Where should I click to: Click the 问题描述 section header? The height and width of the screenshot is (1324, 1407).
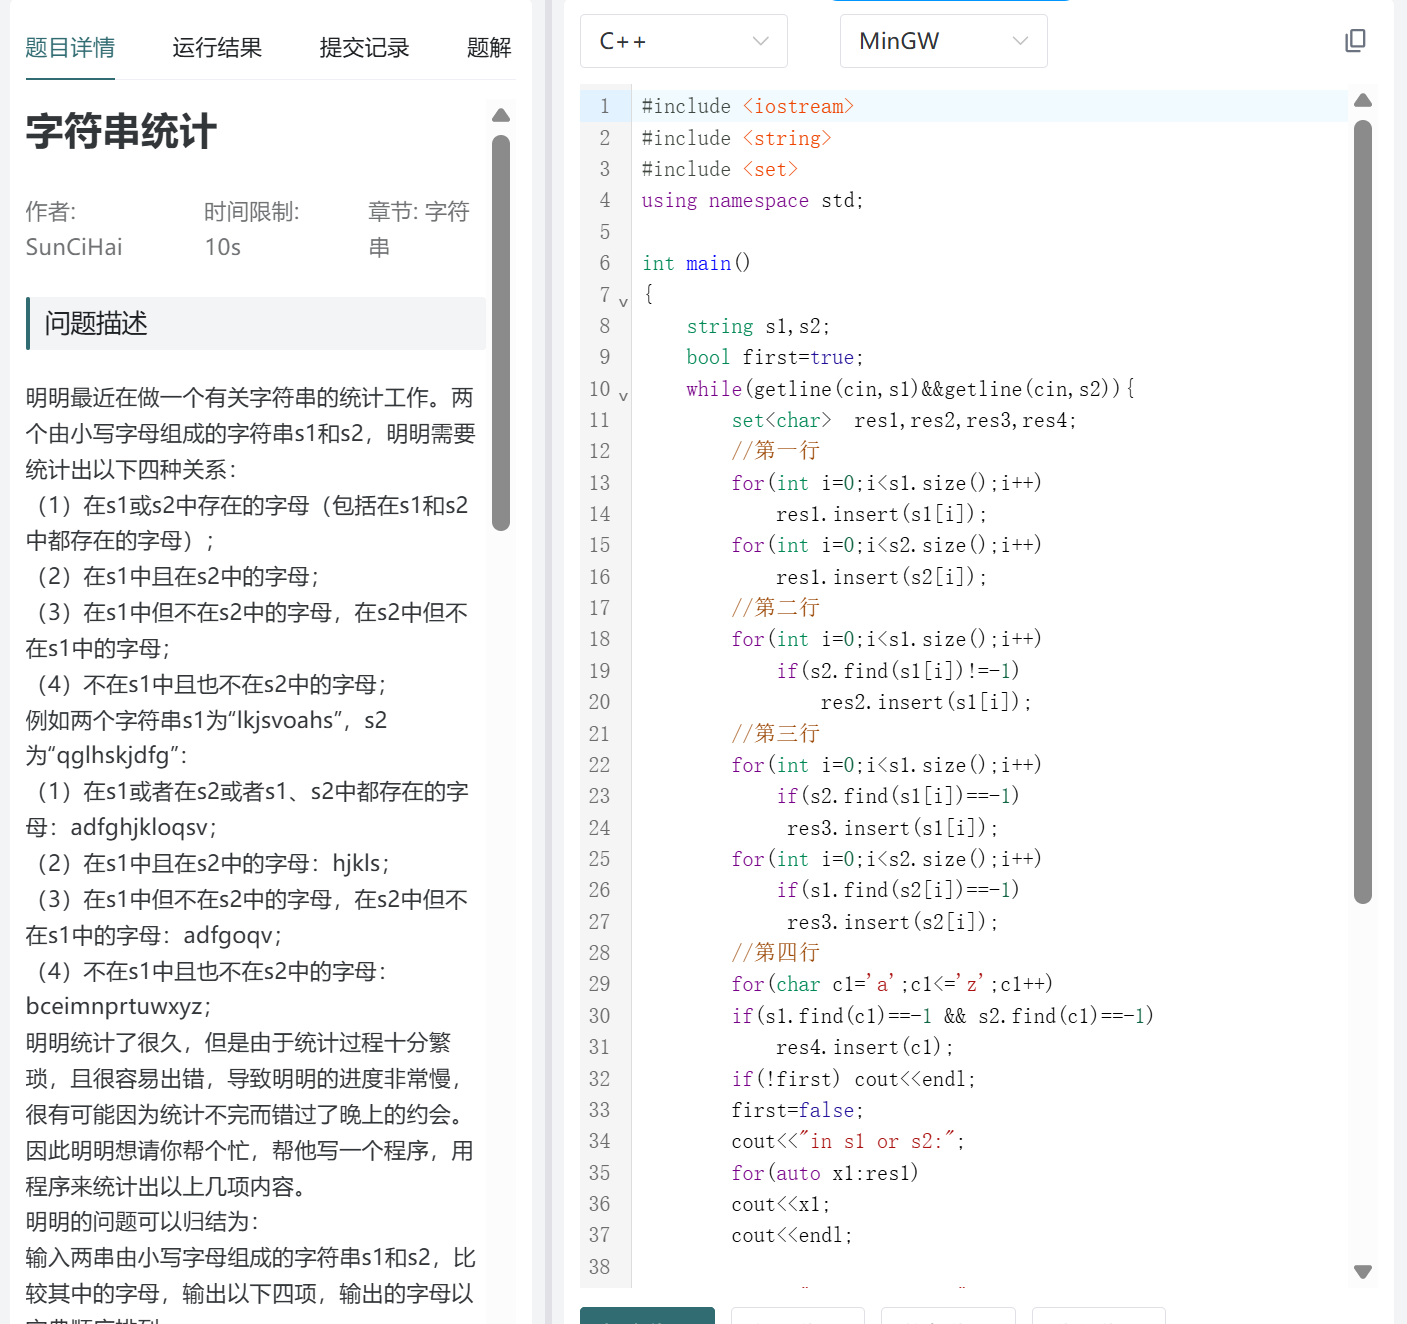pos(256,323)
